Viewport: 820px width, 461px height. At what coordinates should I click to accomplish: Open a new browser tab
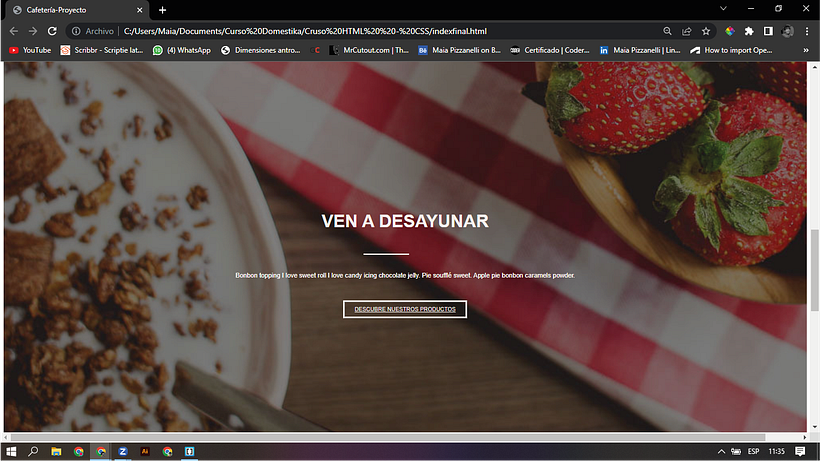162,10
